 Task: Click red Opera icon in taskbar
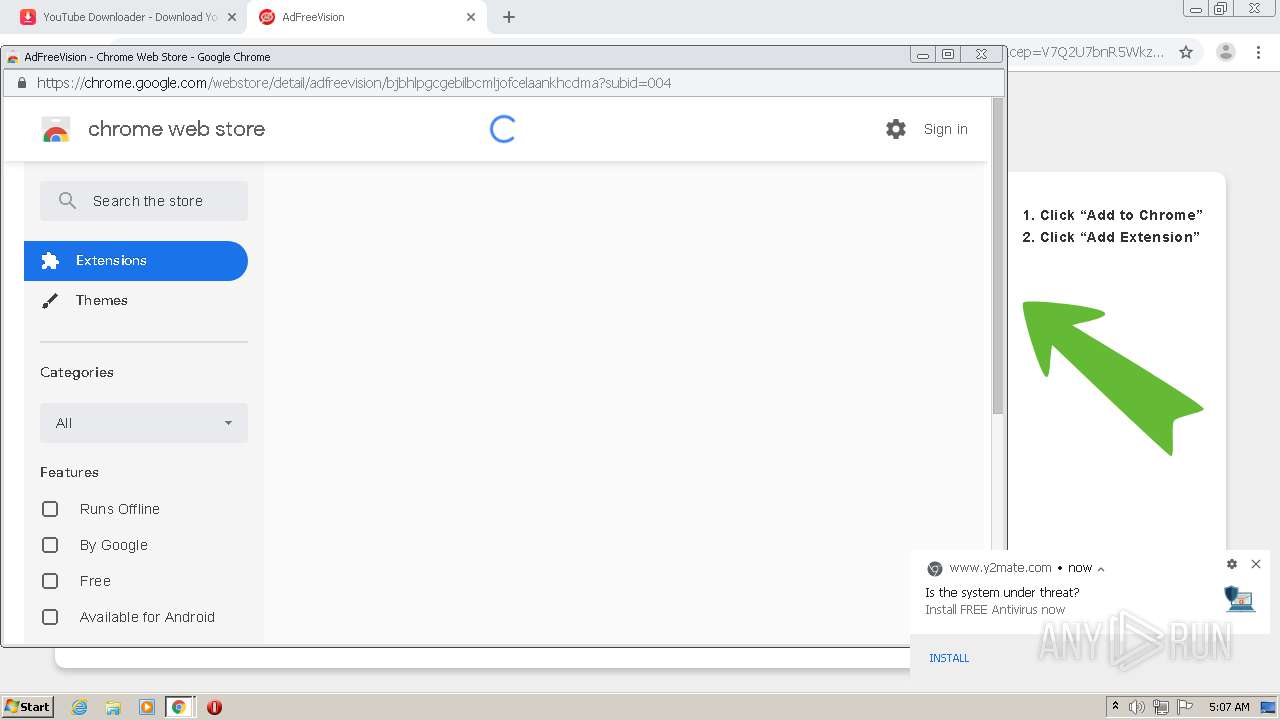(214, 707)
